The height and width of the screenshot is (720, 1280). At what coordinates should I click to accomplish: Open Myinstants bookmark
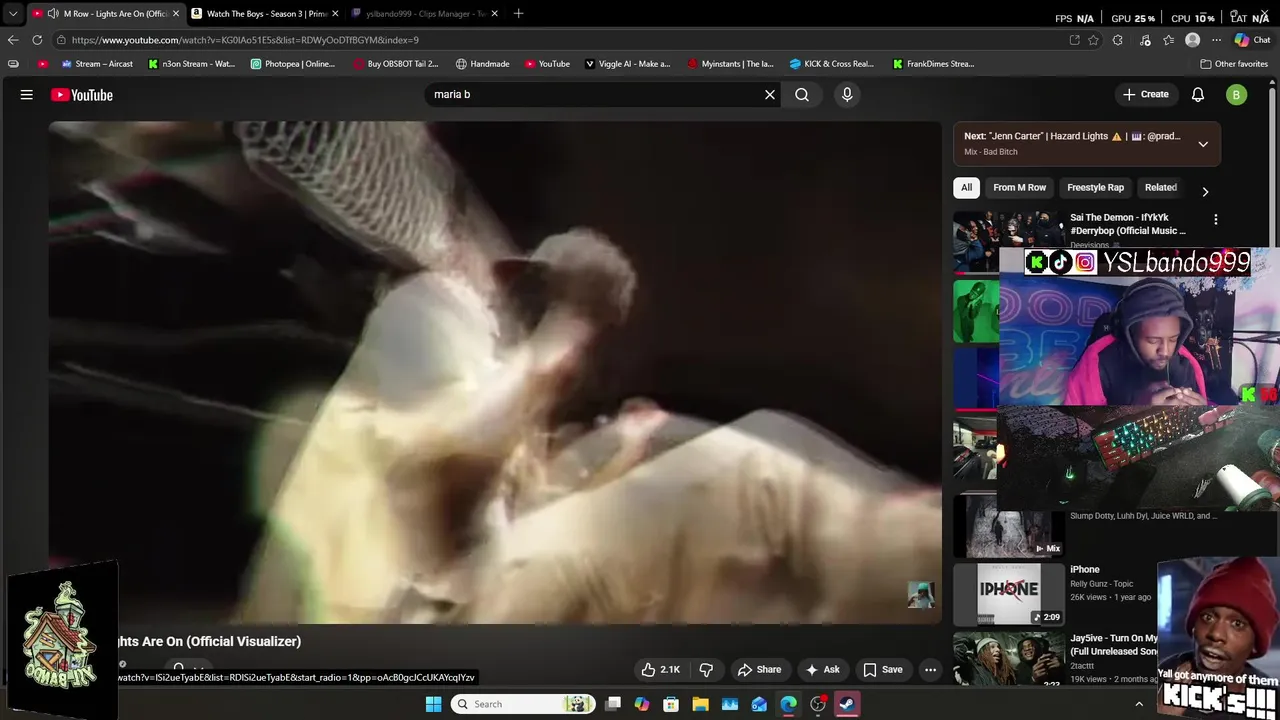point(730,64)
